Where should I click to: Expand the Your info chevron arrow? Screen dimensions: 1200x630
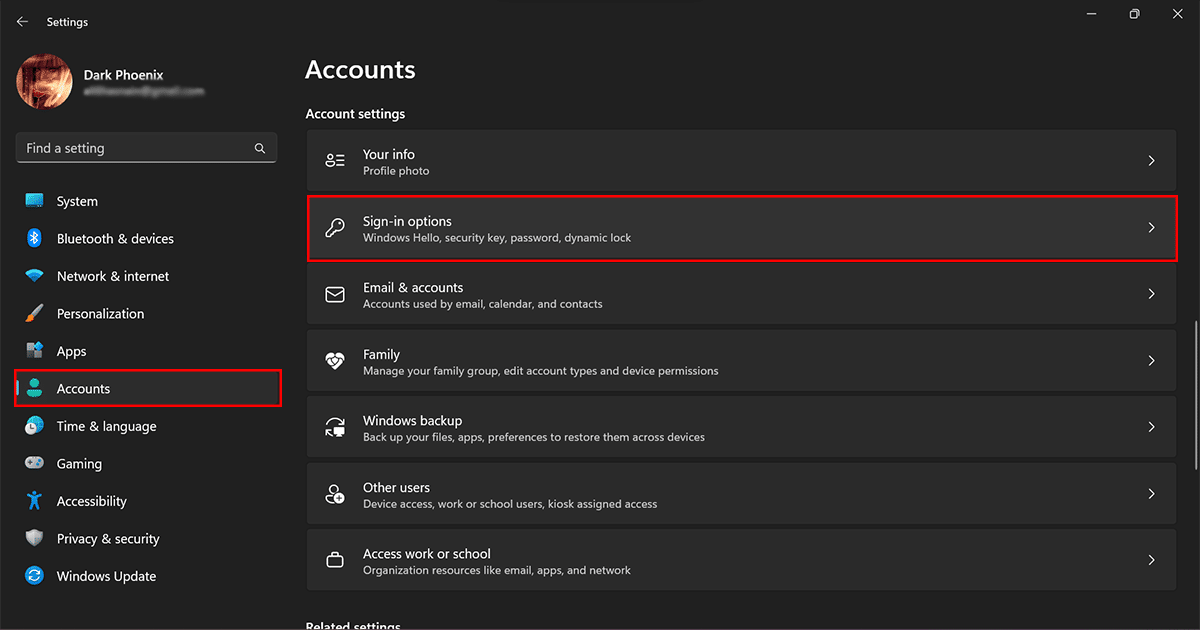(x=1151, y=161)
